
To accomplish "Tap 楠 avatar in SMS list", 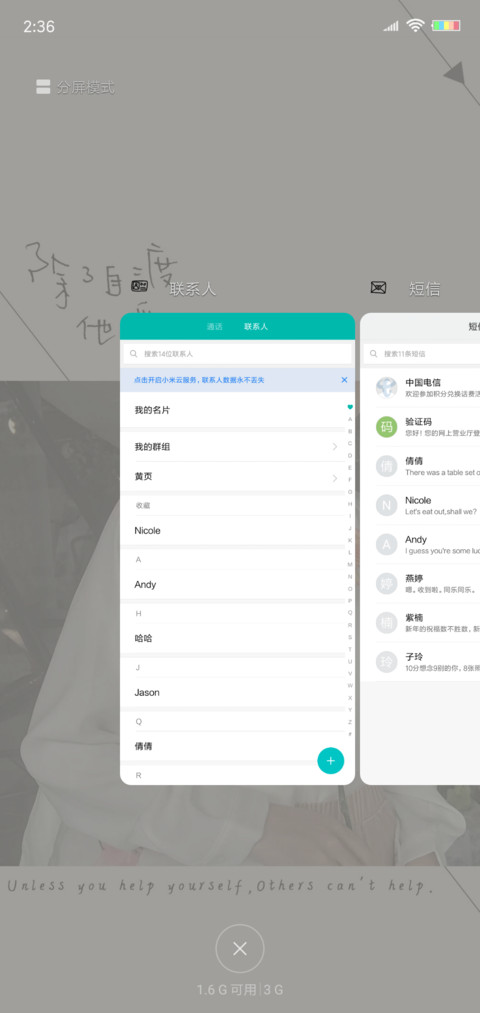I will (x=386, y=623).
